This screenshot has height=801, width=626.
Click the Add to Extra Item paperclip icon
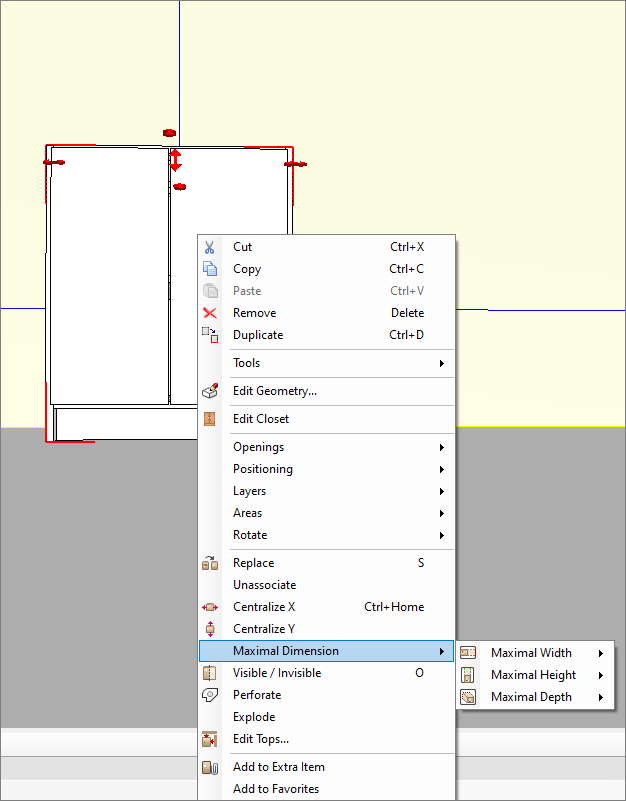210,767
